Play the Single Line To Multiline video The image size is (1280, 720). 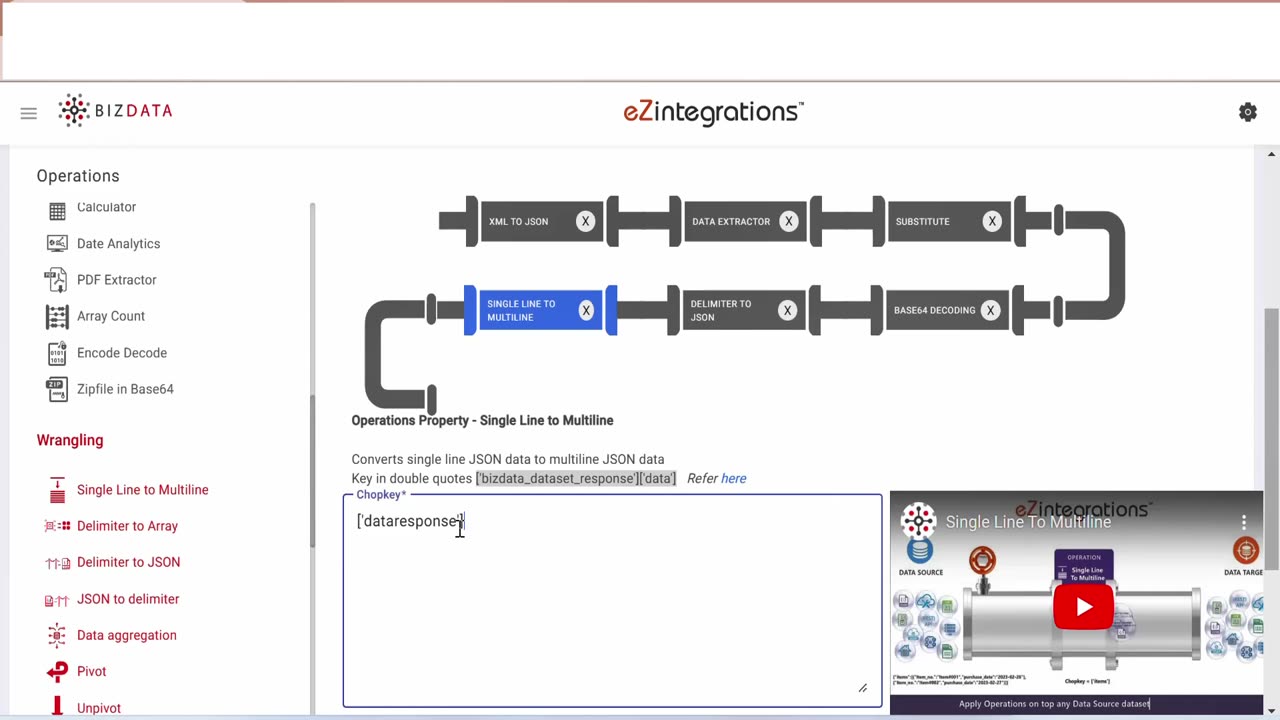tap(1083, 607)
